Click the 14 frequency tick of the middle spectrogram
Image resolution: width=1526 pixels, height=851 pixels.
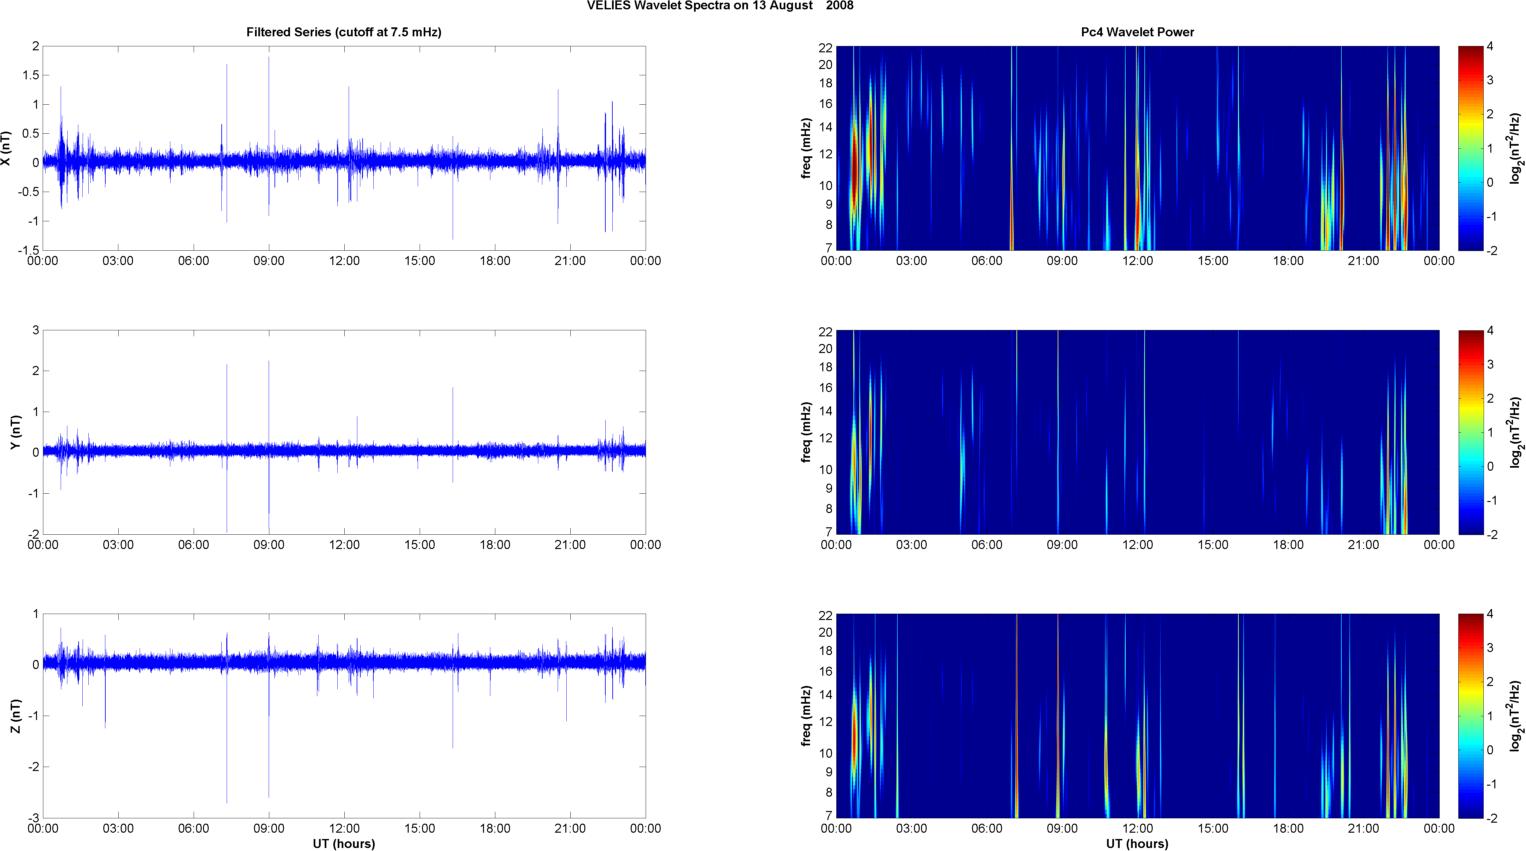pos(825,411)
